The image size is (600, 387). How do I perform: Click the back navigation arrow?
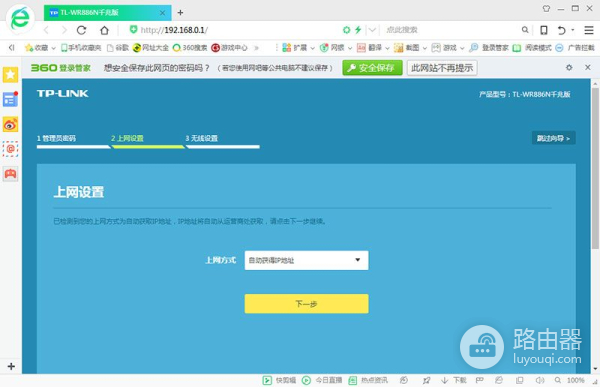[x=46, y=30]
